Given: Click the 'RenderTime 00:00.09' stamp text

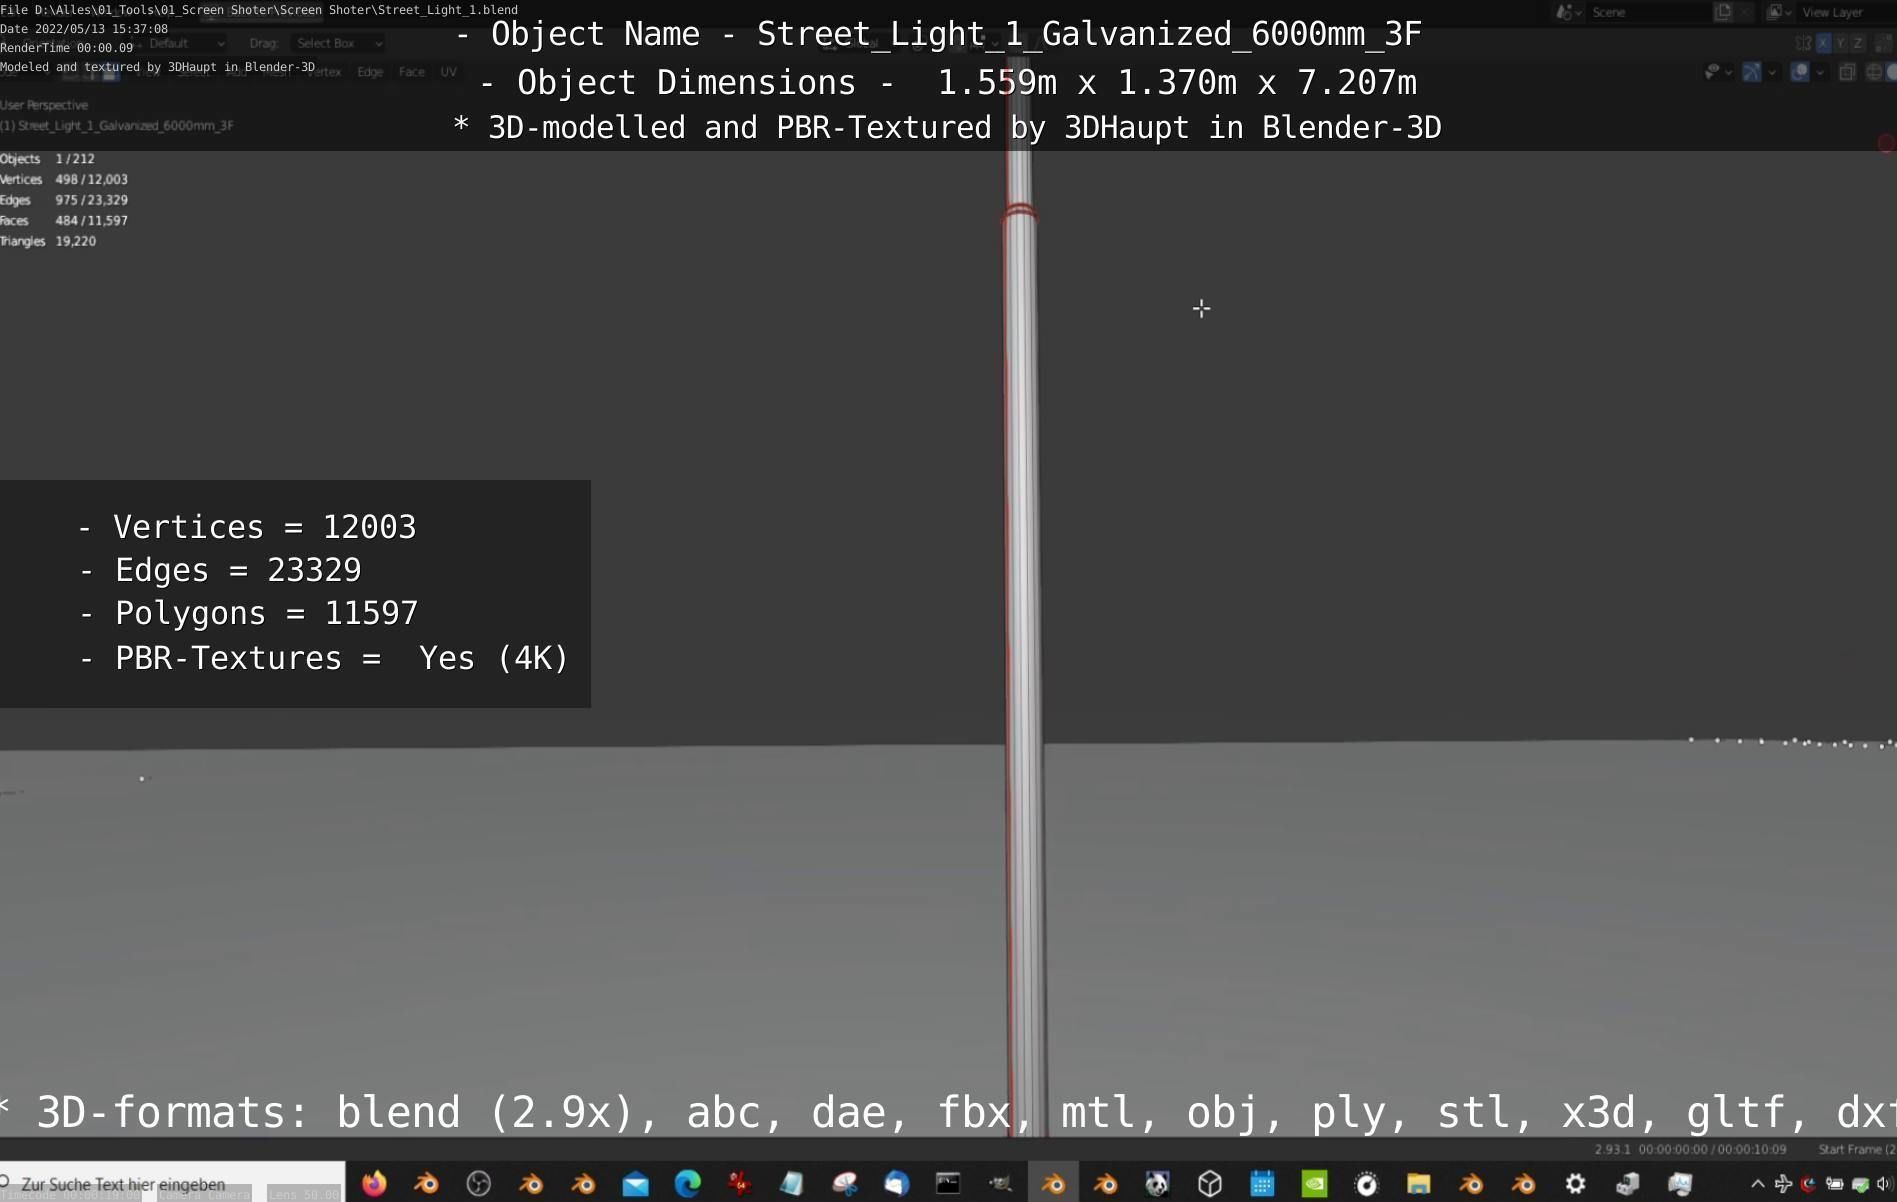Looking at the screenshot, I should [x=67, y=48].
